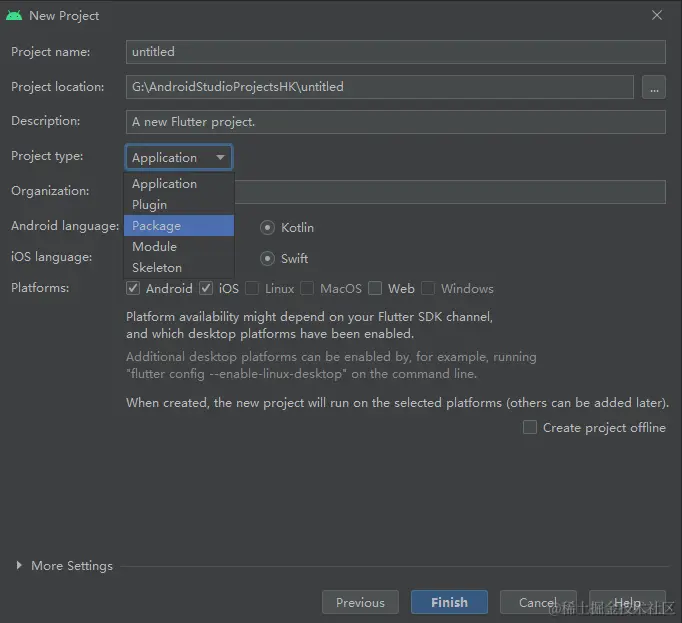Enable Create project offline checkbox
682x623 pixels.
click(x=530, y=427)
